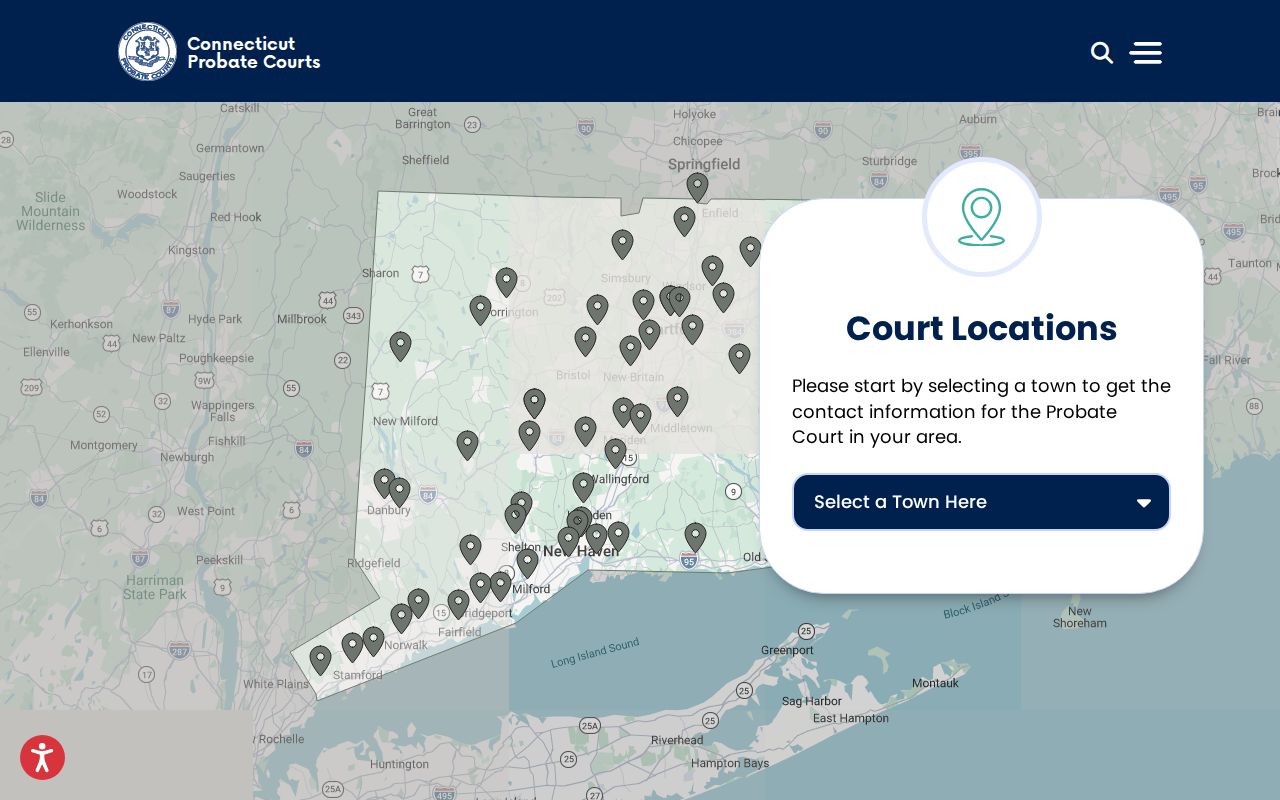Select map pin left of Wallingford label

click(x=583, y=487)
